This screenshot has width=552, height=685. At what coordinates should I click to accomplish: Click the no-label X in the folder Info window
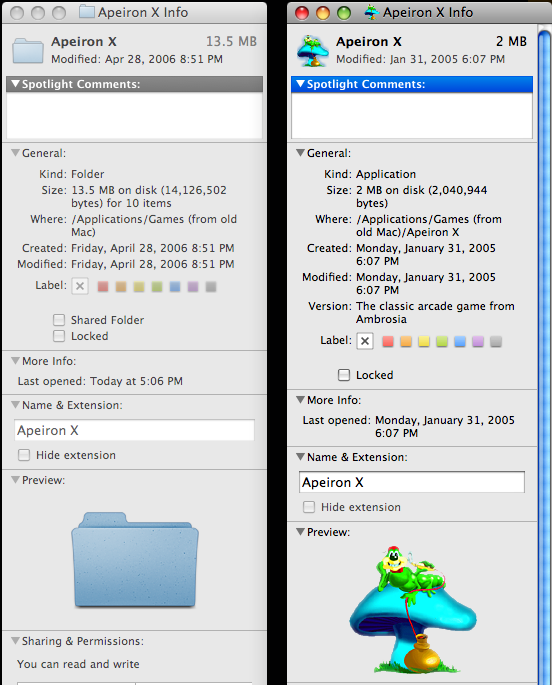coord(80,286)
